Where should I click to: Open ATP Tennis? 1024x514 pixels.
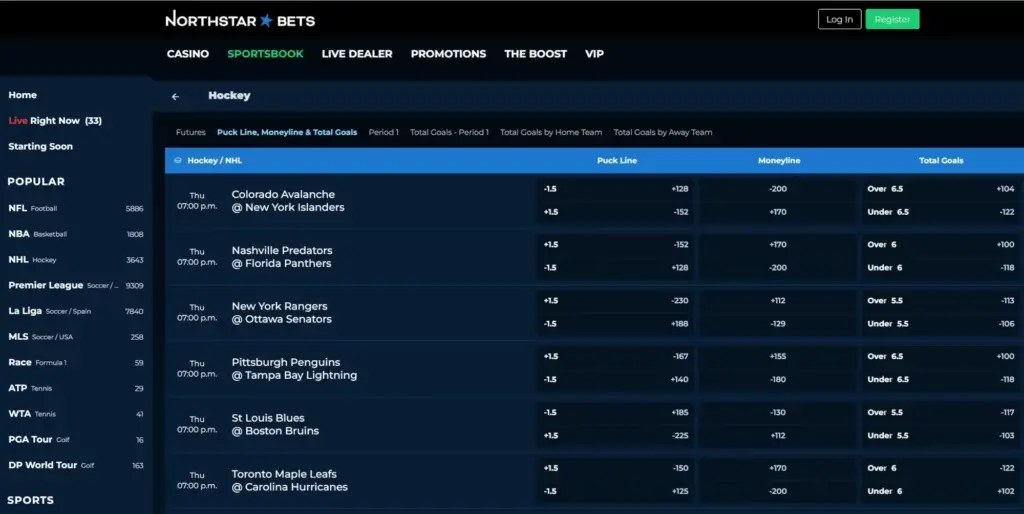[76, 388]
